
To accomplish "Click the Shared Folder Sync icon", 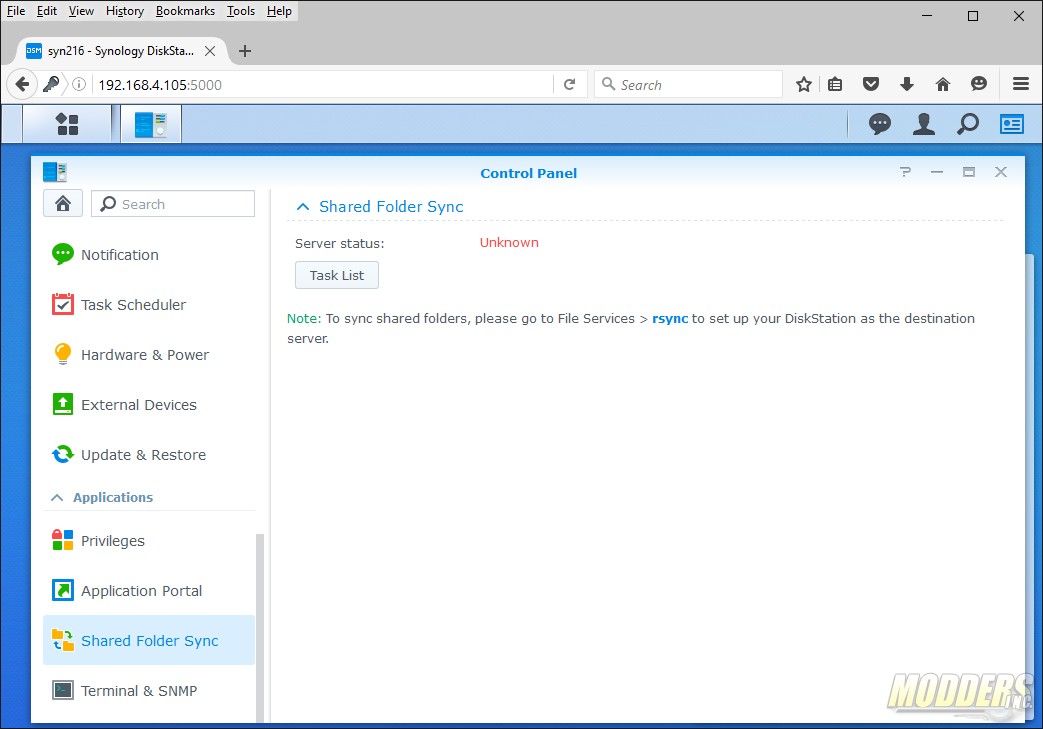I will click(x=63, y=640).
